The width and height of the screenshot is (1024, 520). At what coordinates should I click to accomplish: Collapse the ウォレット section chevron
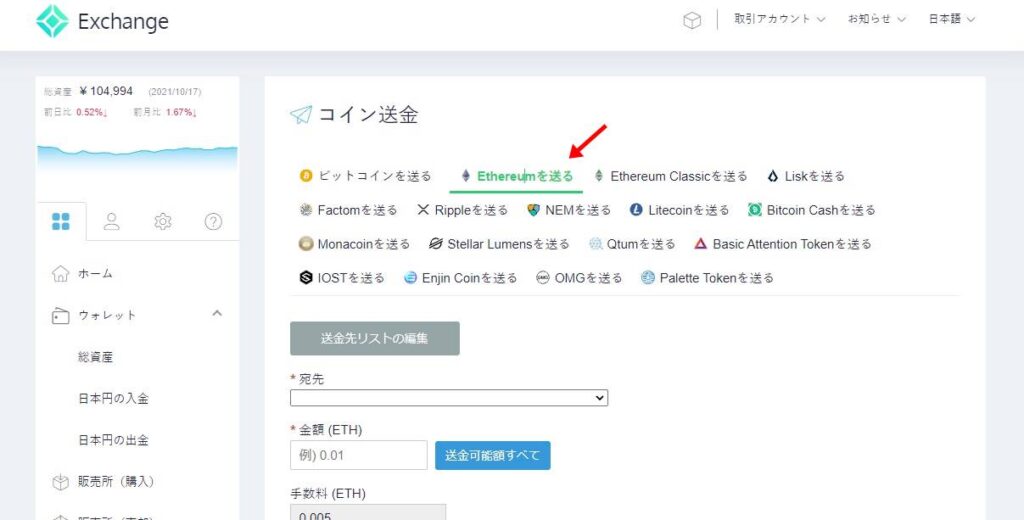click(217, 314)
